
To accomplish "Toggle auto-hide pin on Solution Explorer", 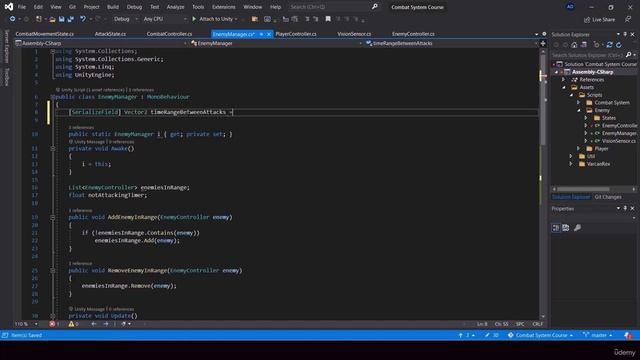I will coord(625,34).
